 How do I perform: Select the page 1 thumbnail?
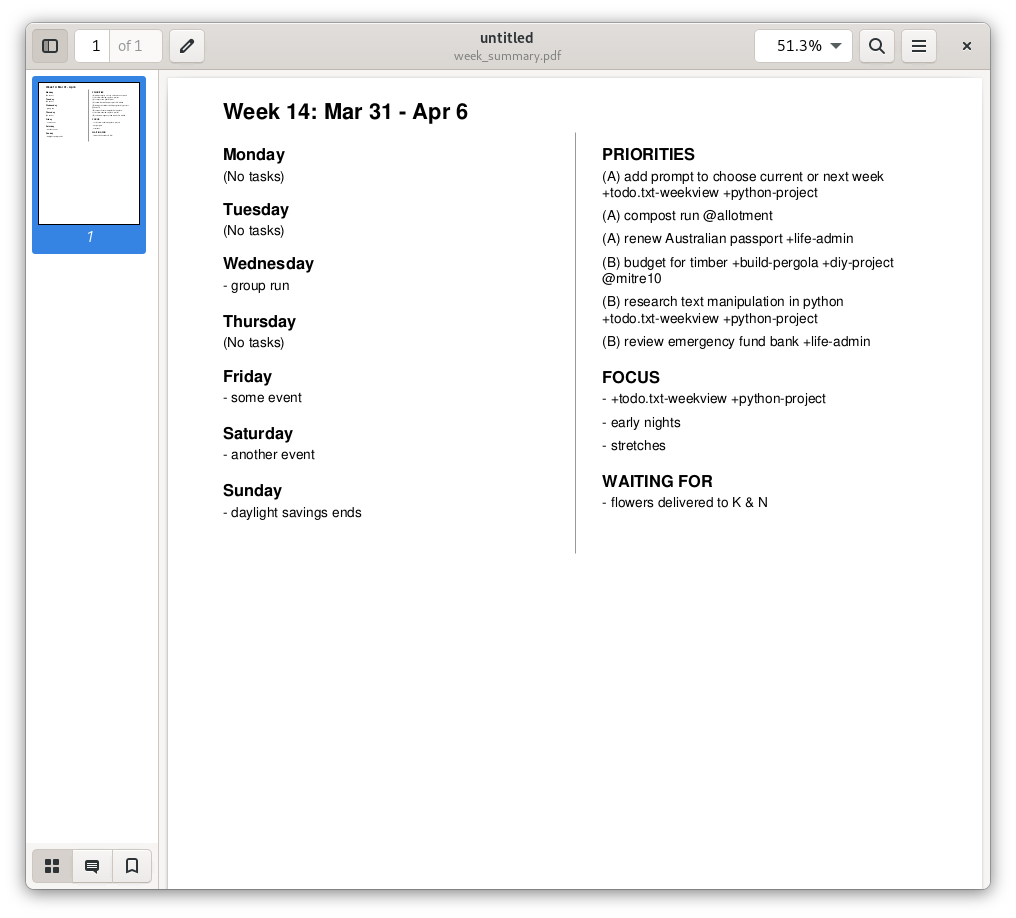click(89, 154)
